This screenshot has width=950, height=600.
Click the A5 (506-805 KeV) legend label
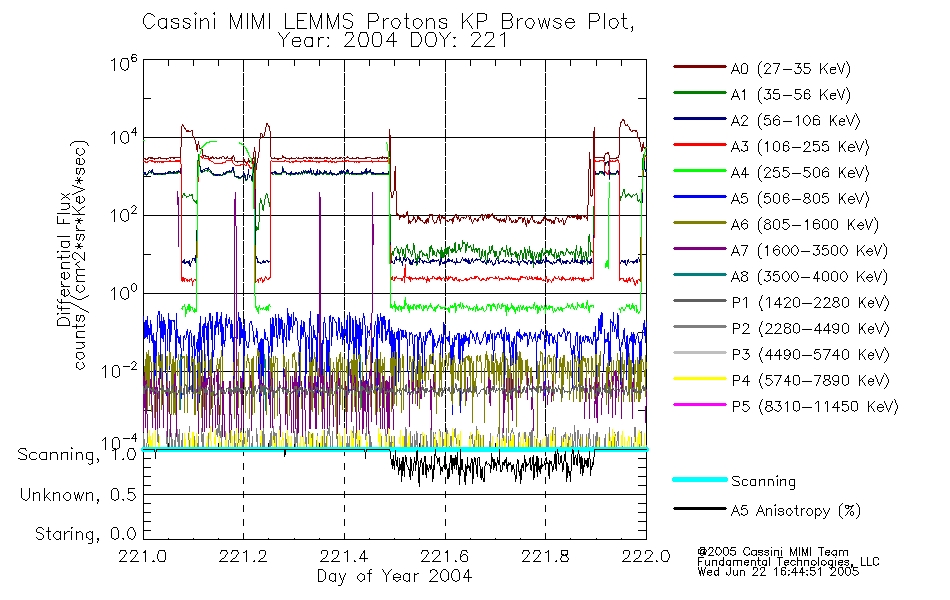(800, 199)
